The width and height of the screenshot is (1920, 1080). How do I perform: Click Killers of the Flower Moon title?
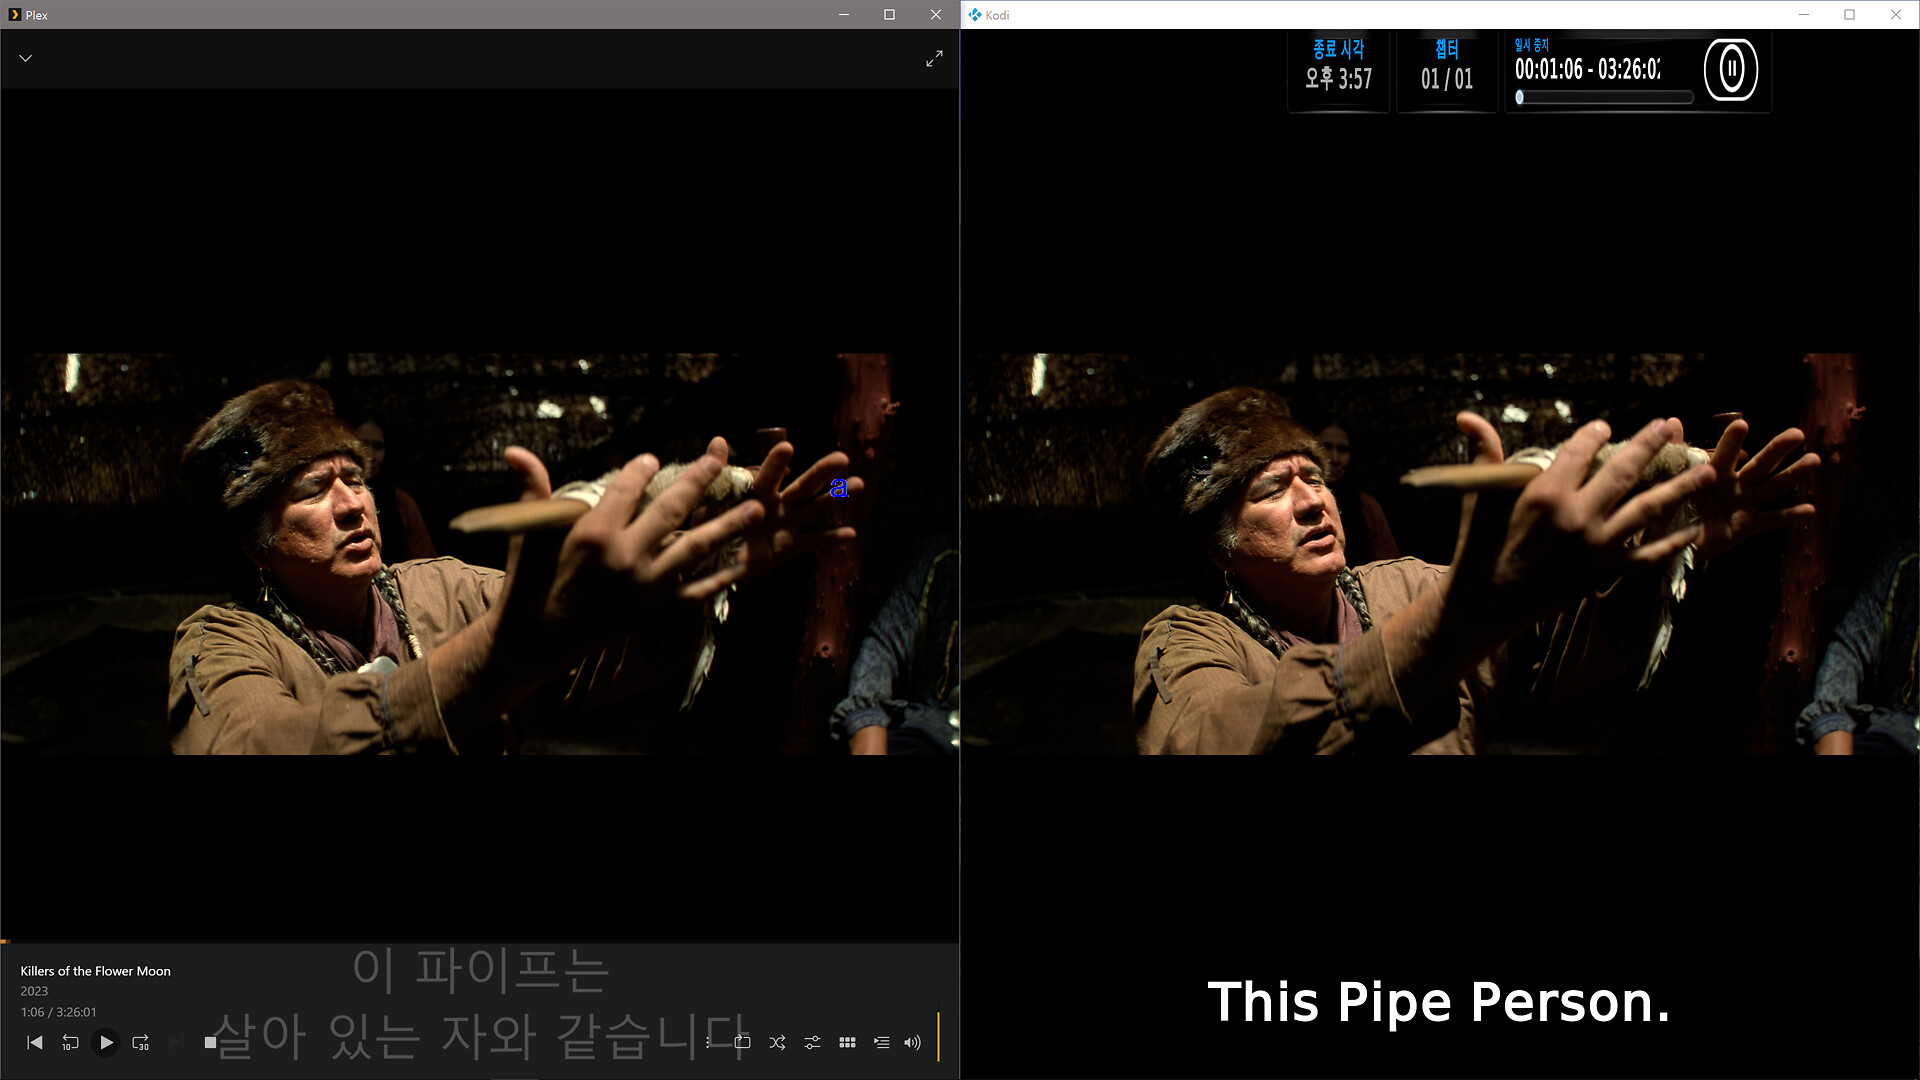[95, 971]
